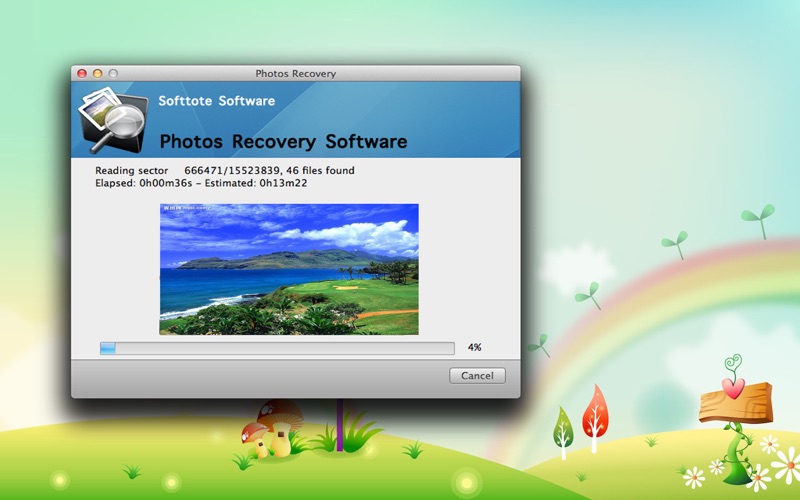Cancel the photo recovery scan

[x=477, y=376]
